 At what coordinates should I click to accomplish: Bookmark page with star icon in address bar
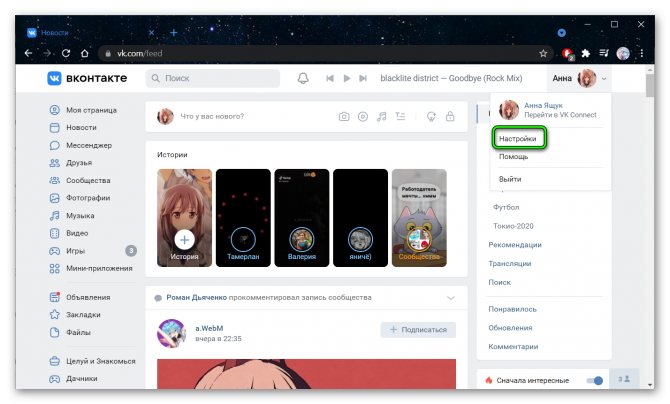[x=543, y=53]
